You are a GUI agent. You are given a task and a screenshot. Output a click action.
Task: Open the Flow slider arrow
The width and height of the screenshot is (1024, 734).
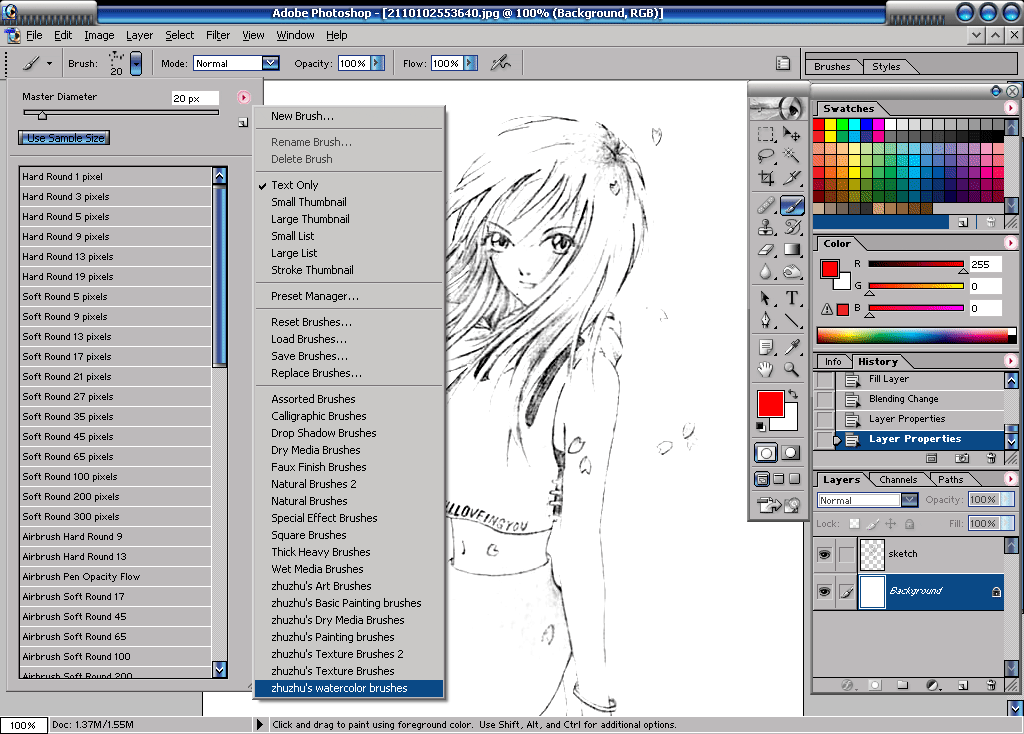coord(470,63)
